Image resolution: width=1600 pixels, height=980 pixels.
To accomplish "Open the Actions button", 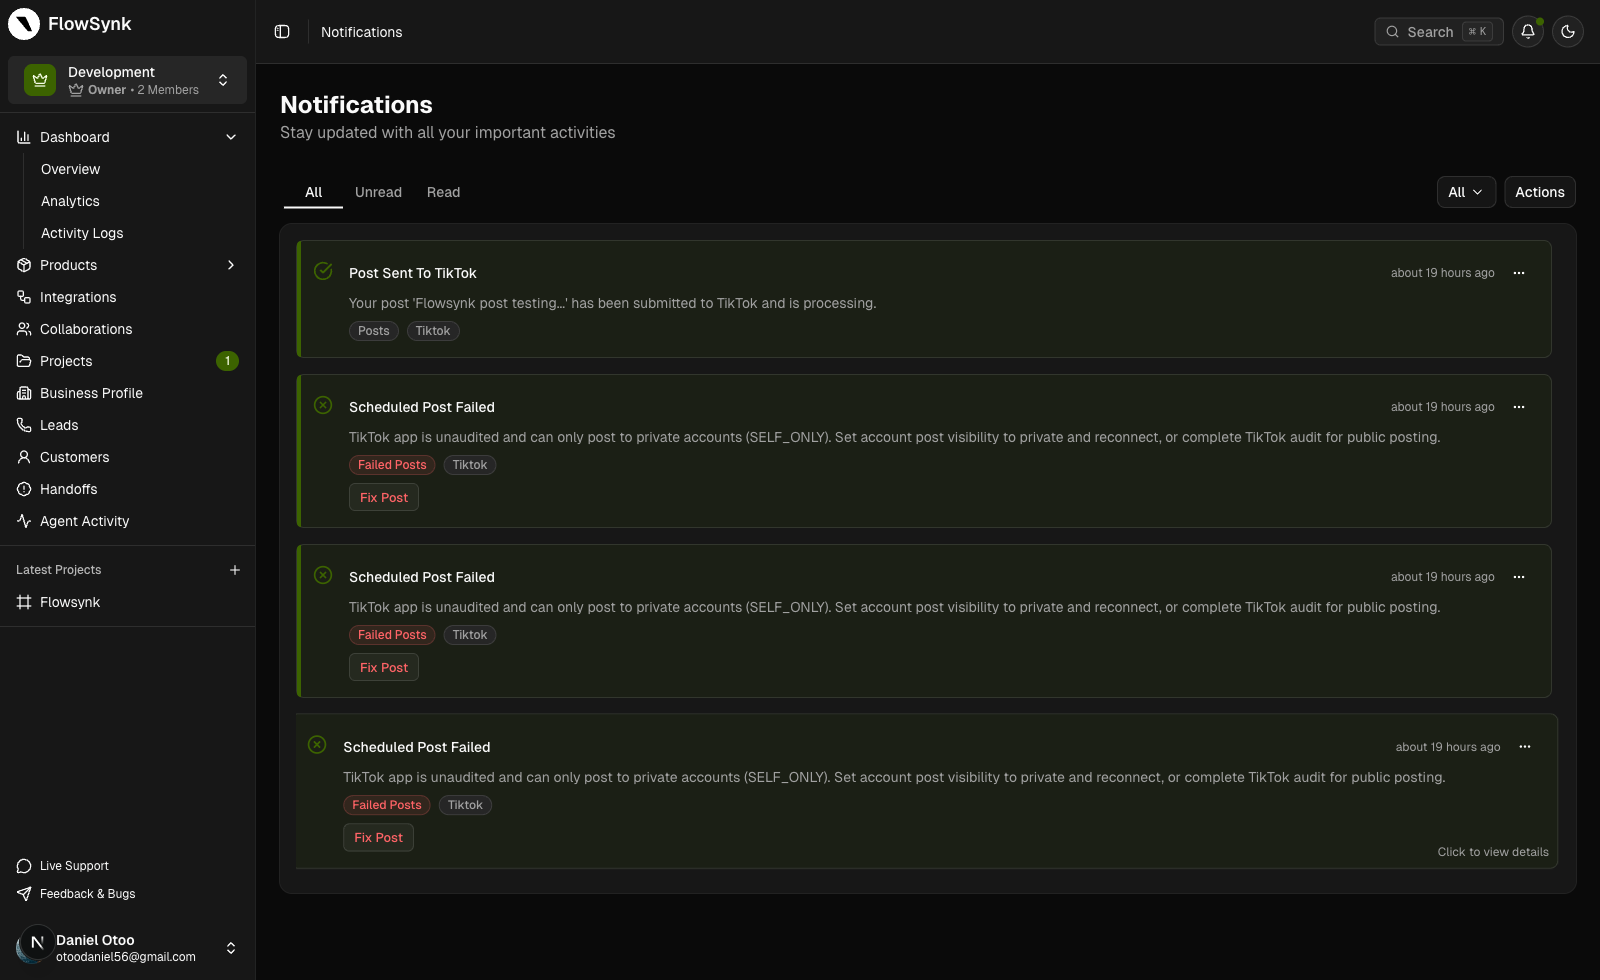I will pyautogui.click(x=1539, y=192).
